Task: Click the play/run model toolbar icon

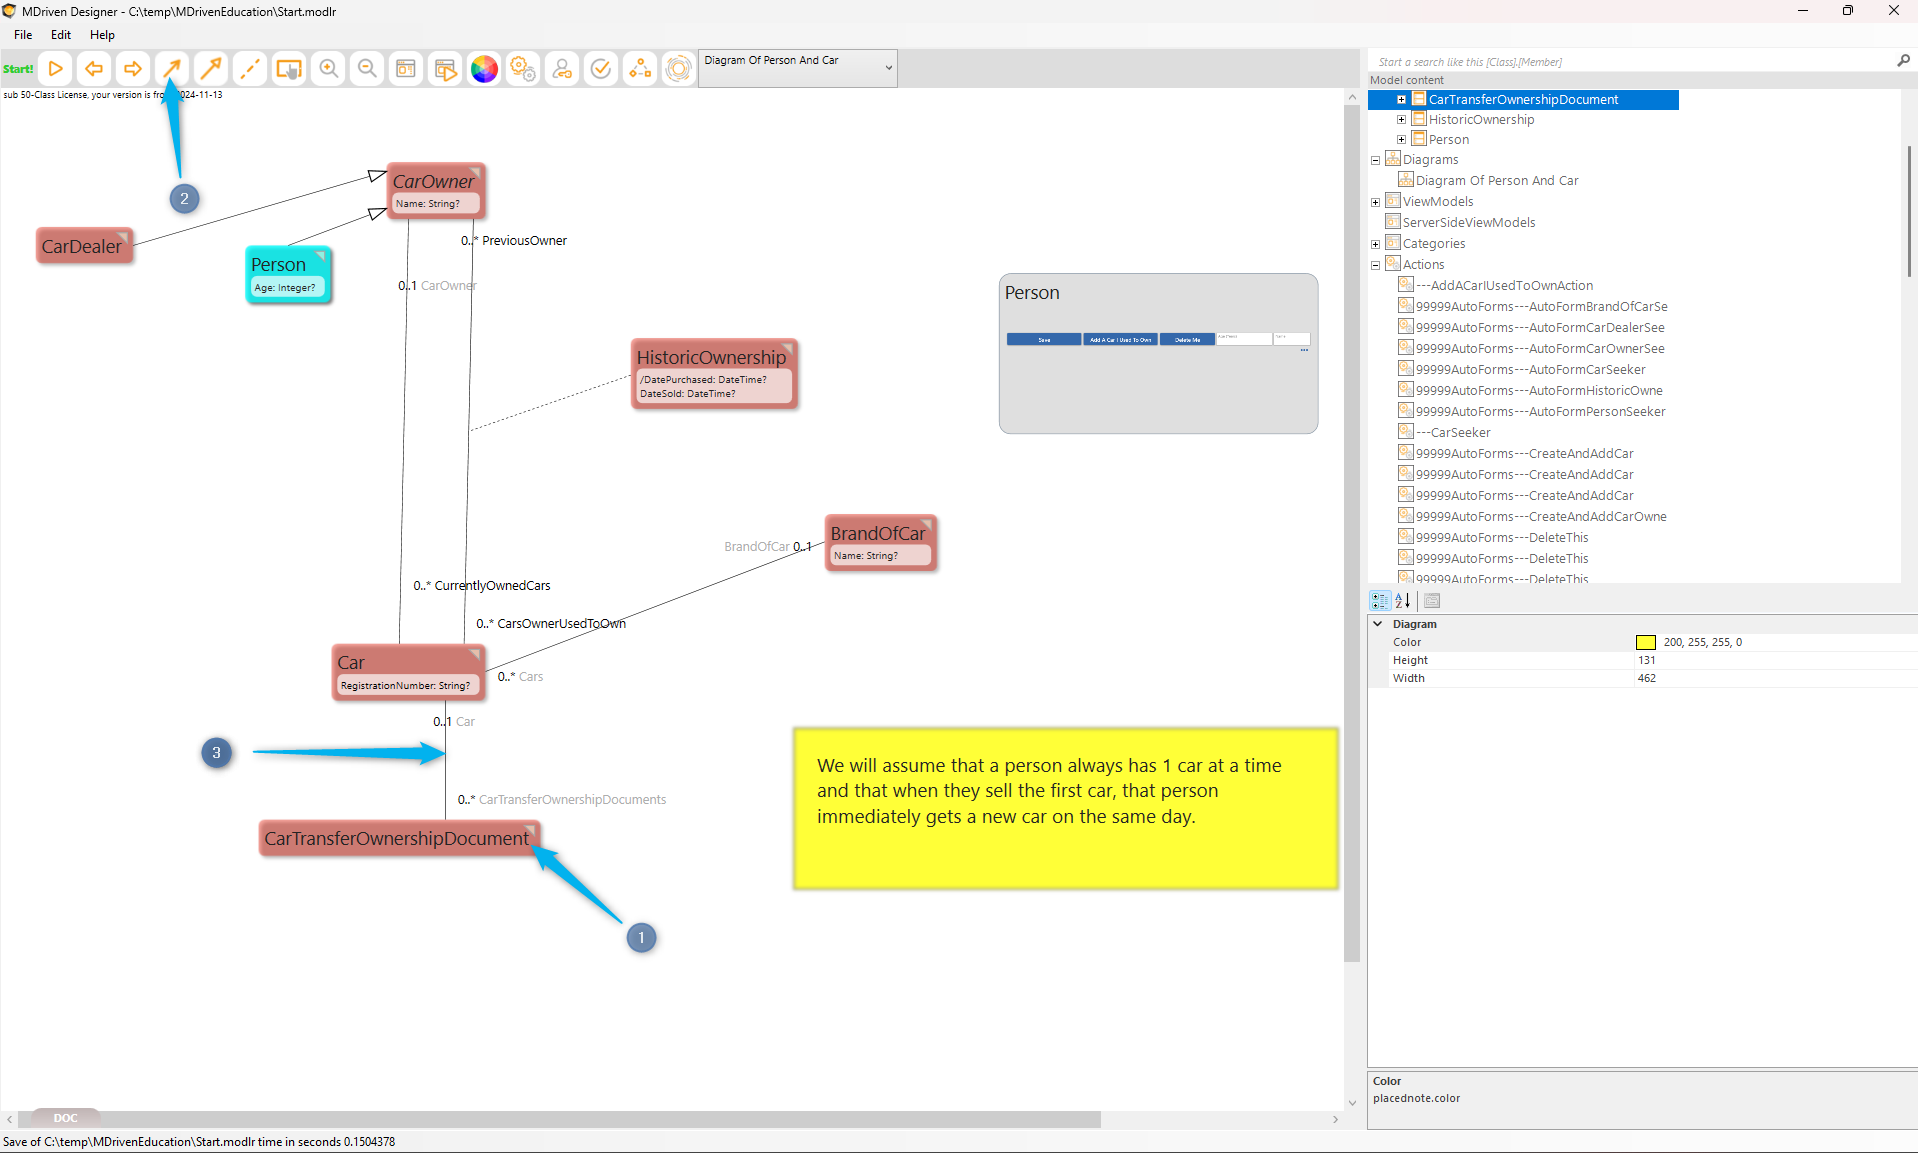Action: (56, 69)
